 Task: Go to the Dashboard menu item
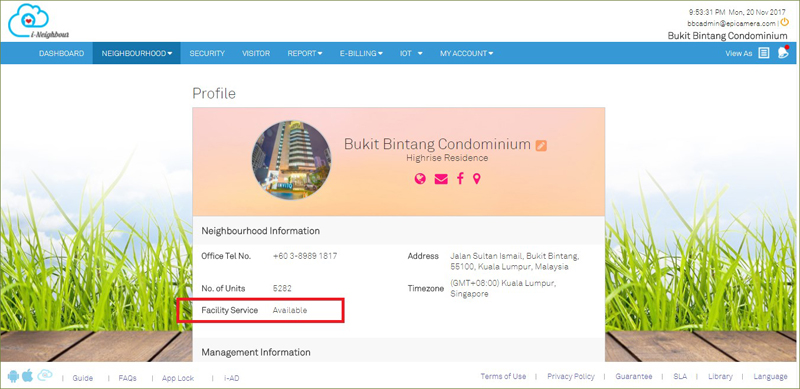[62, 53]
